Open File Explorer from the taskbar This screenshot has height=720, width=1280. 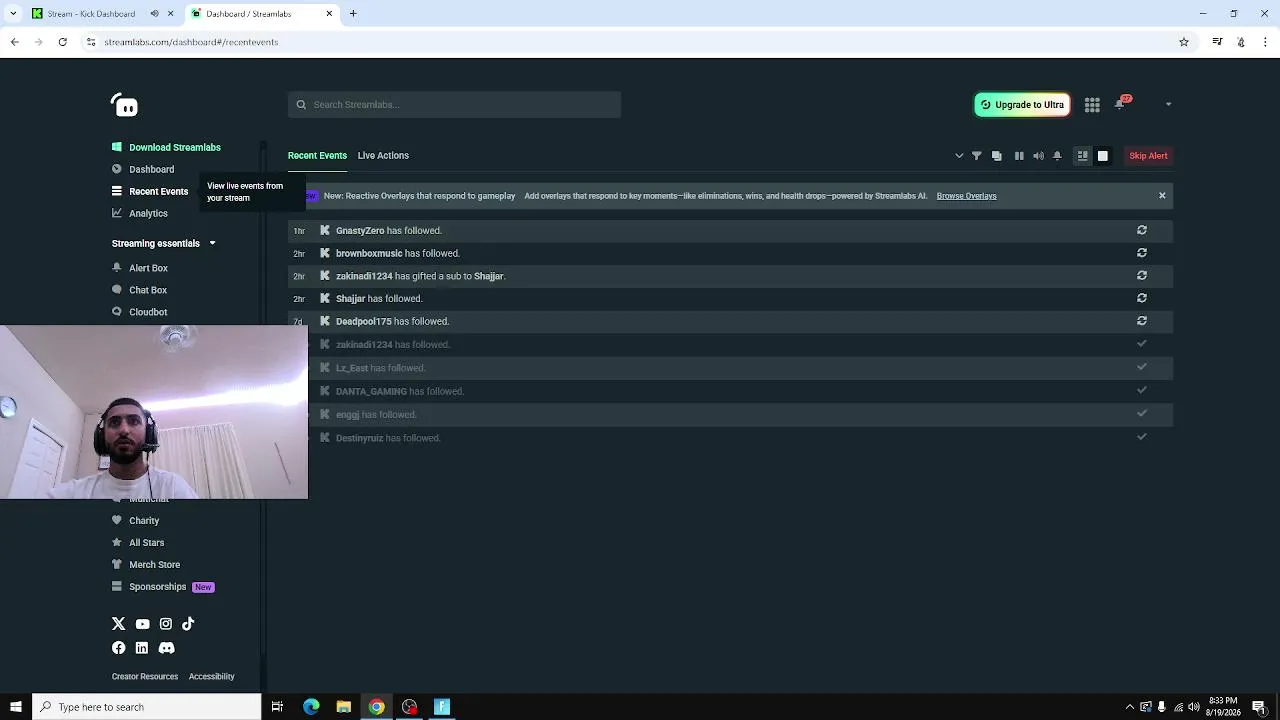[x=344, y=707]
